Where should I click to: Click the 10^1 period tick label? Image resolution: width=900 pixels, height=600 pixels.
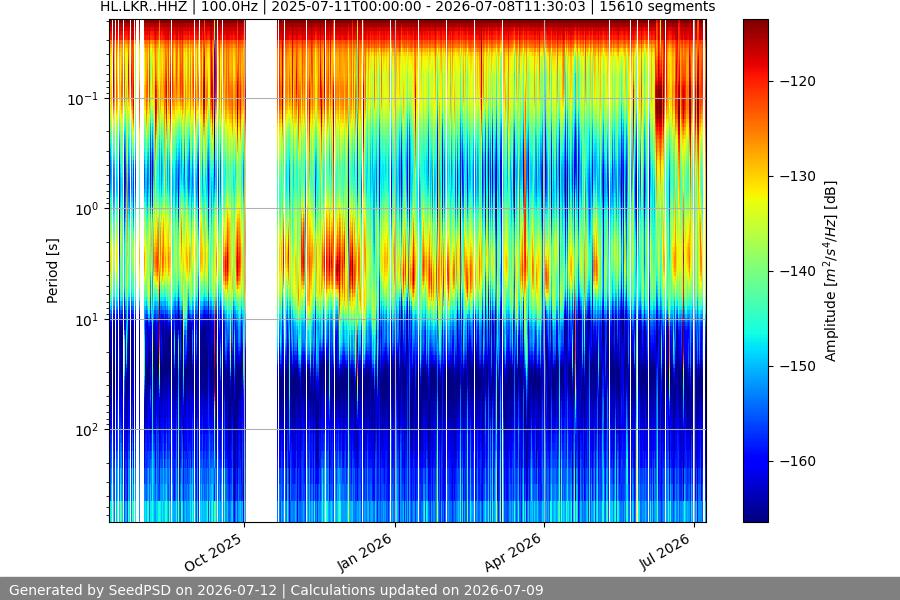(86, 320)
